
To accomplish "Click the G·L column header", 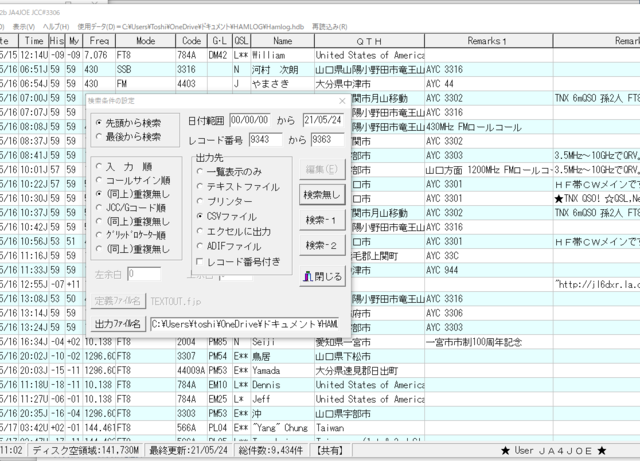I will click(220, 41).
